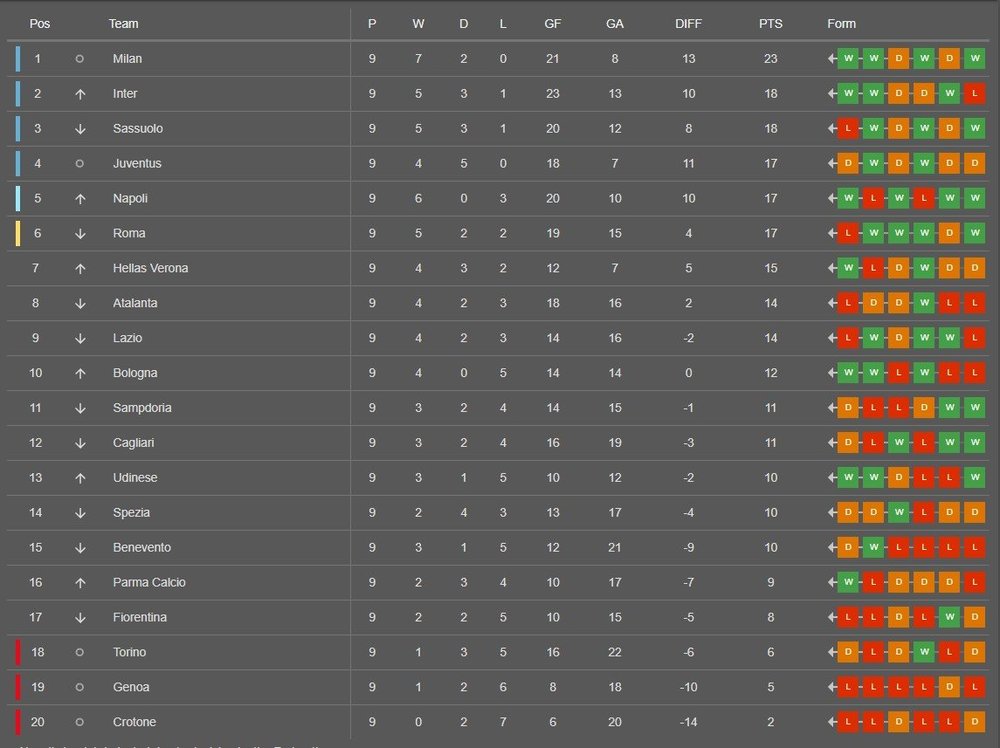Open the Juventus team link
Screen dimensions: 1000x748
click(137, 163)
